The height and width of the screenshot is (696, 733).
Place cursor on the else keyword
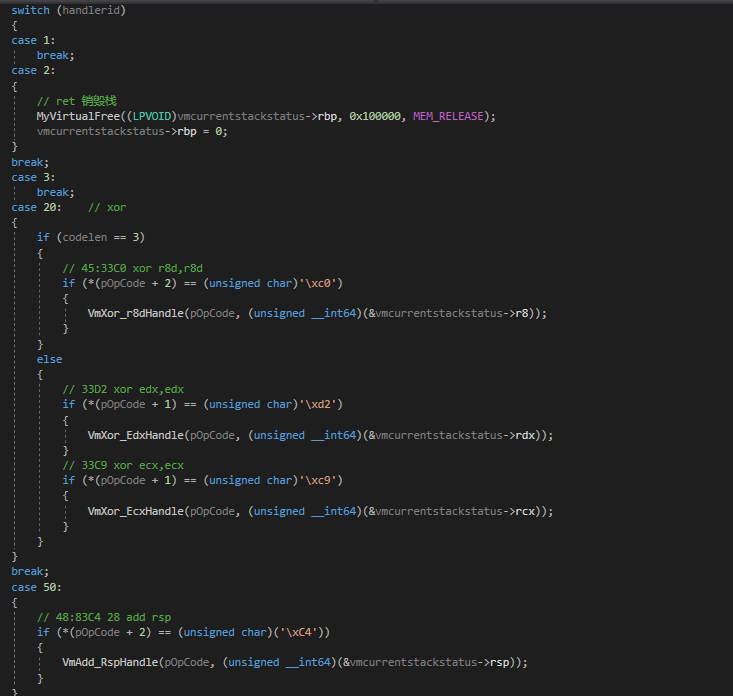(49, 359)
